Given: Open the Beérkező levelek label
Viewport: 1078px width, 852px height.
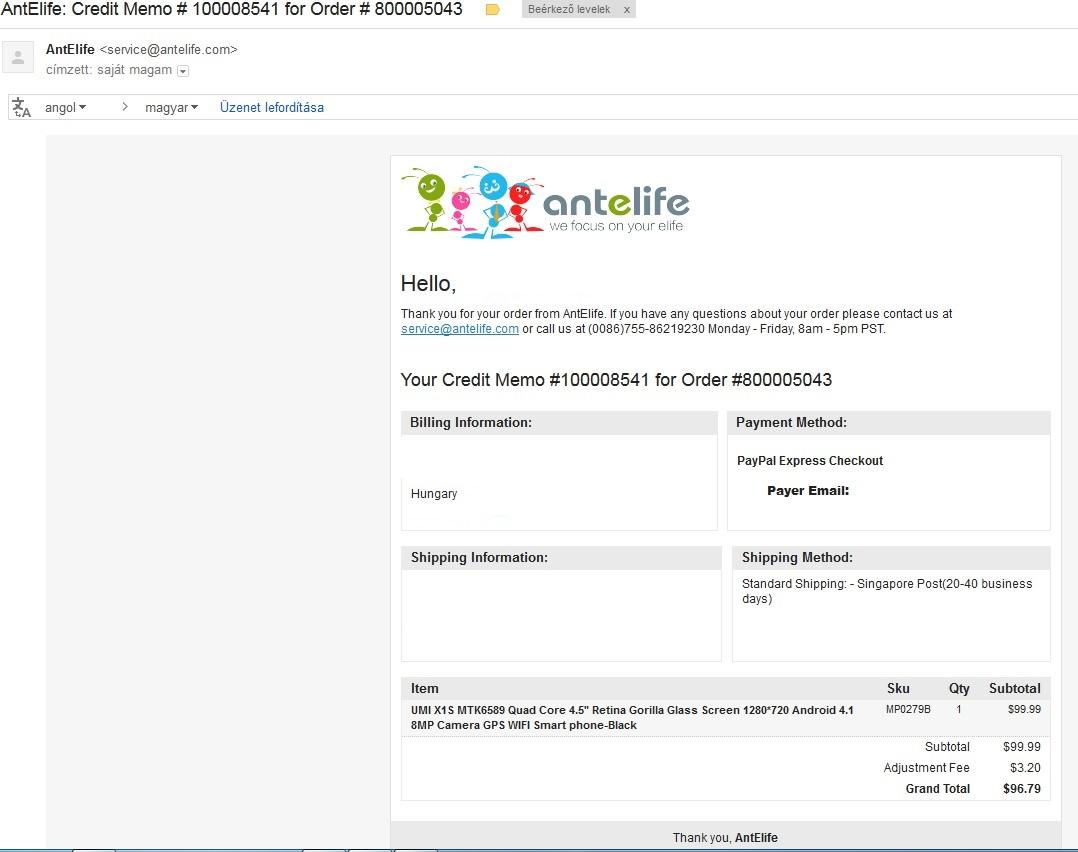Looking at the screenshot, I should (x=569, y=10).
